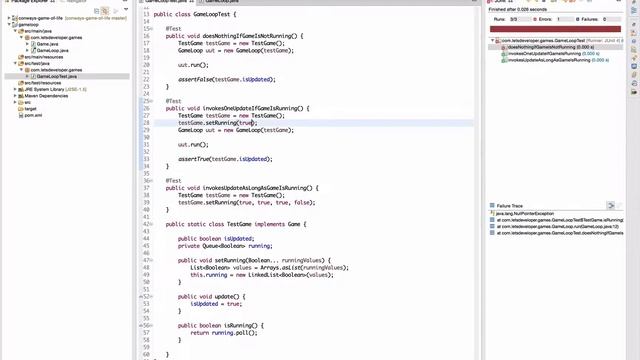640x360 pixels.
Task: Select Game.java in Package Explorer
Action: point(47,44)
